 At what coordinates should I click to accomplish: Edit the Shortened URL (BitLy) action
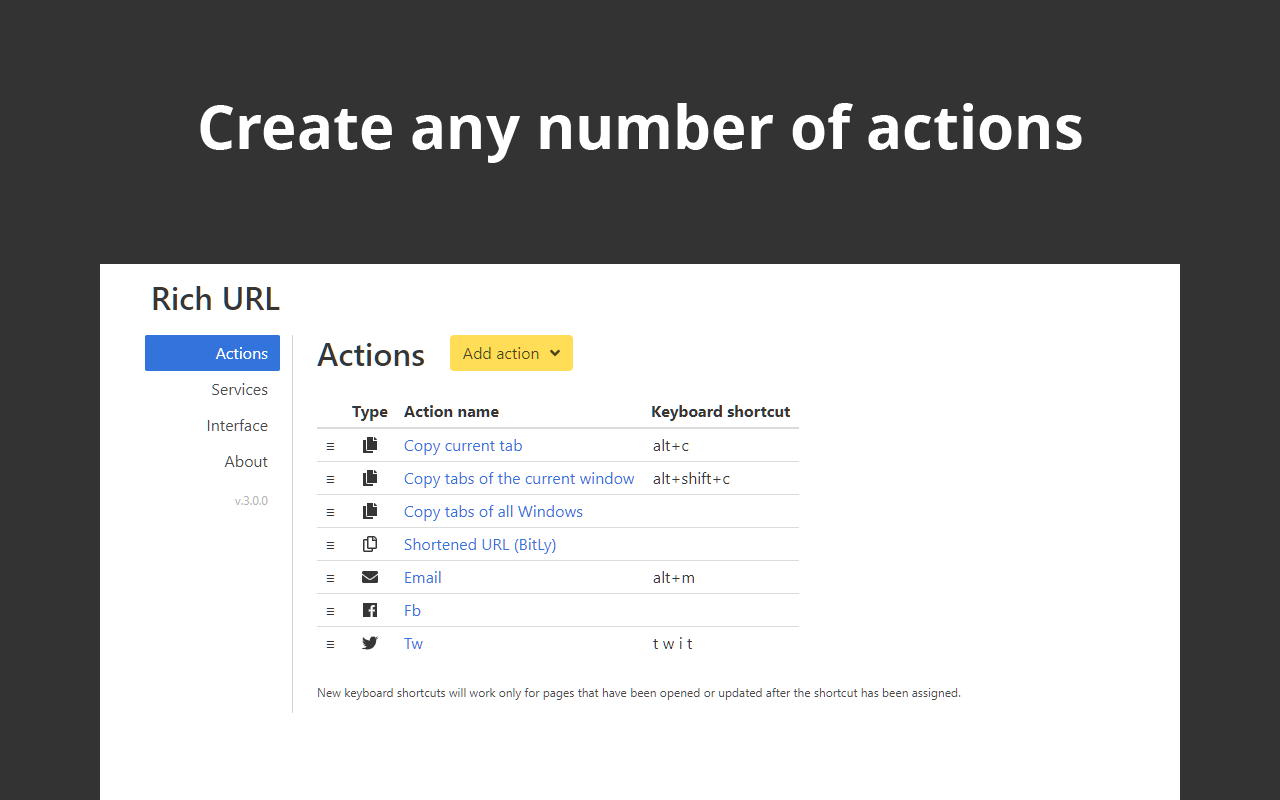[480, 544]
